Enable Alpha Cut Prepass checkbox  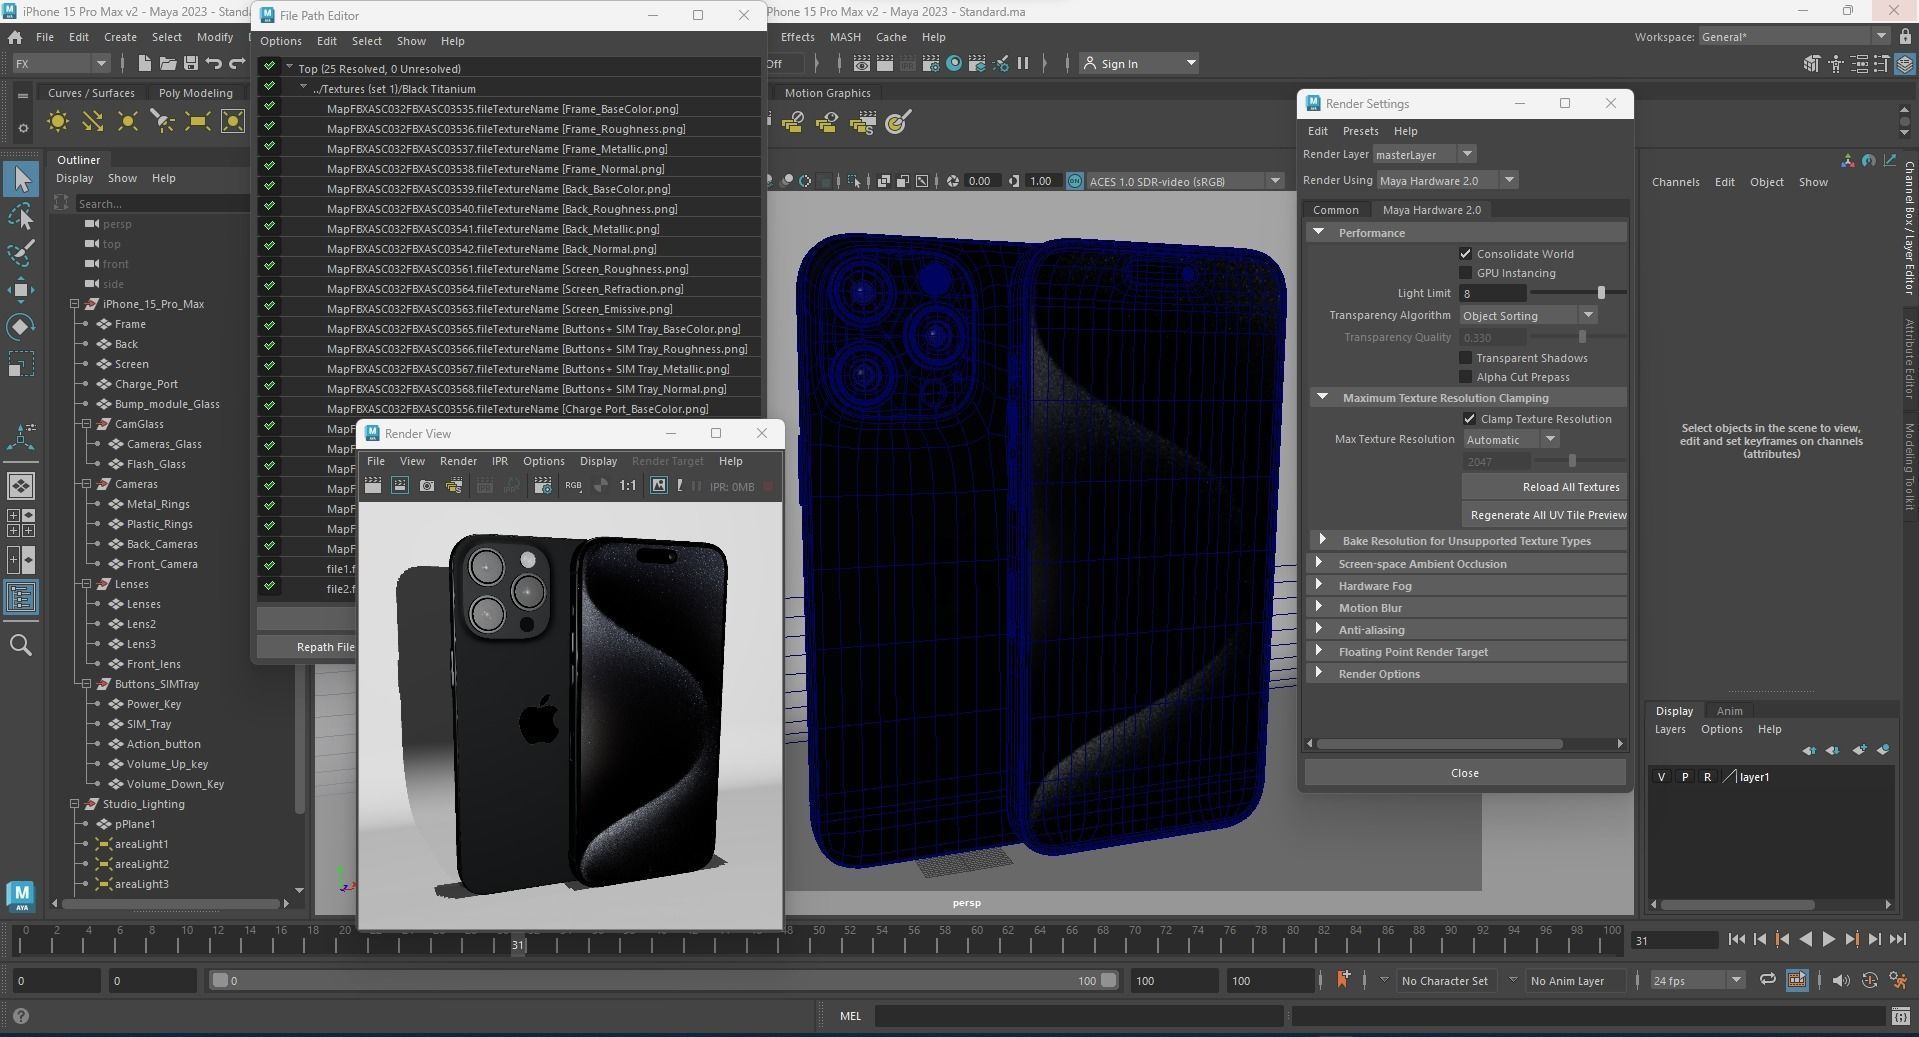[1465, 377]
